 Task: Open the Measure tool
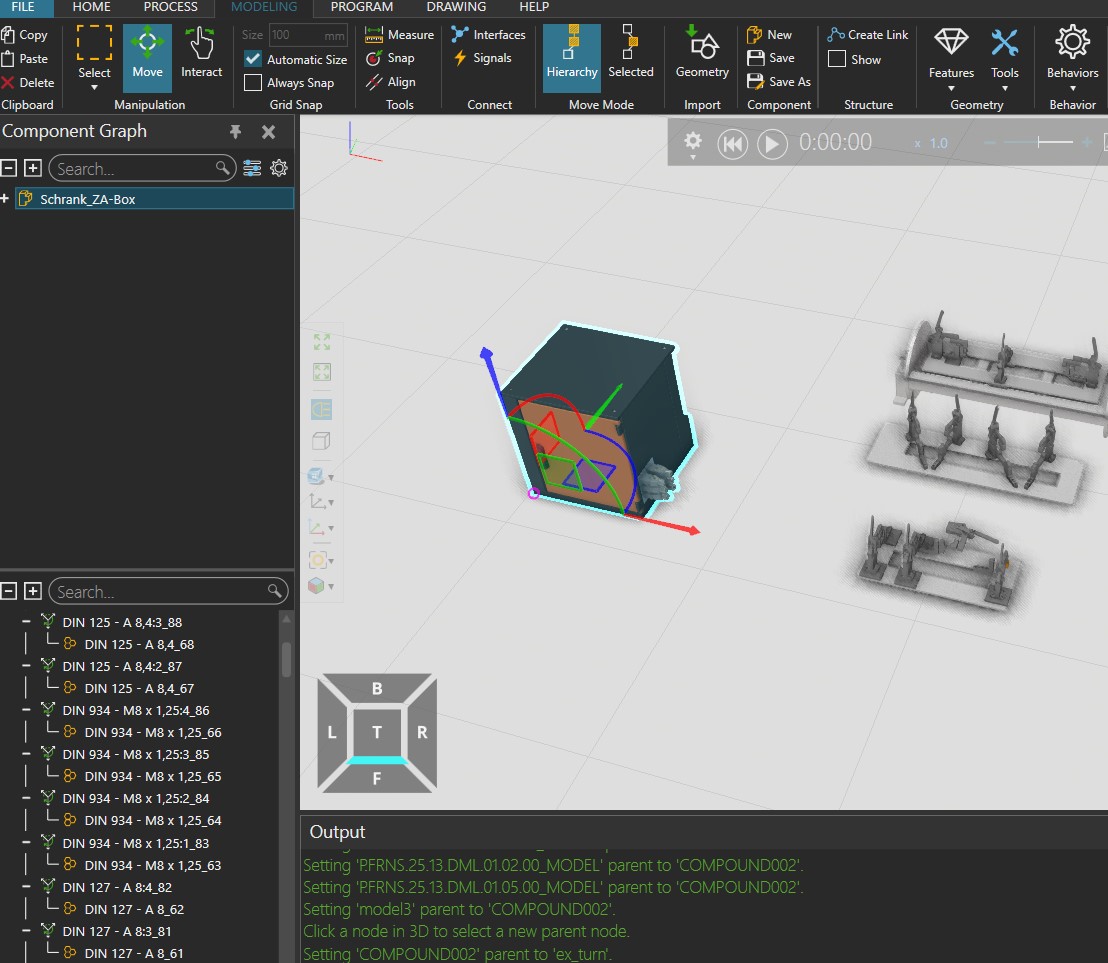tap(398, 33)
